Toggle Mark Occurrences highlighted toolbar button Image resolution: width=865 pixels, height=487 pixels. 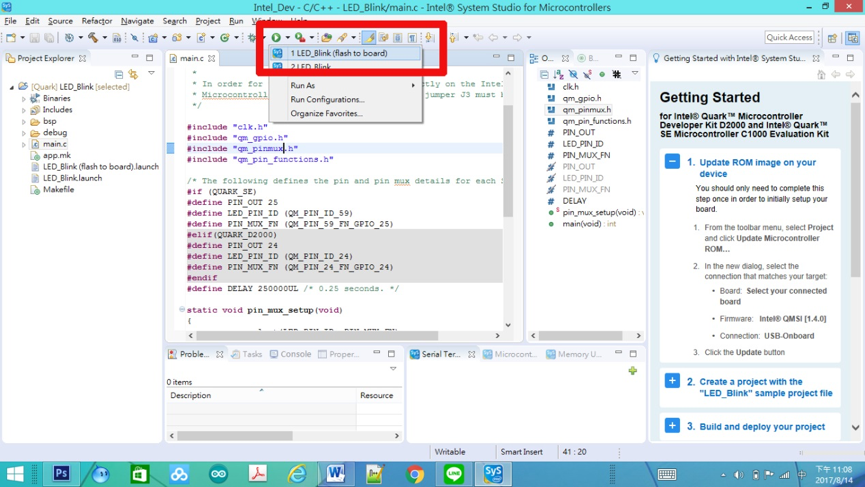point(369,38)
